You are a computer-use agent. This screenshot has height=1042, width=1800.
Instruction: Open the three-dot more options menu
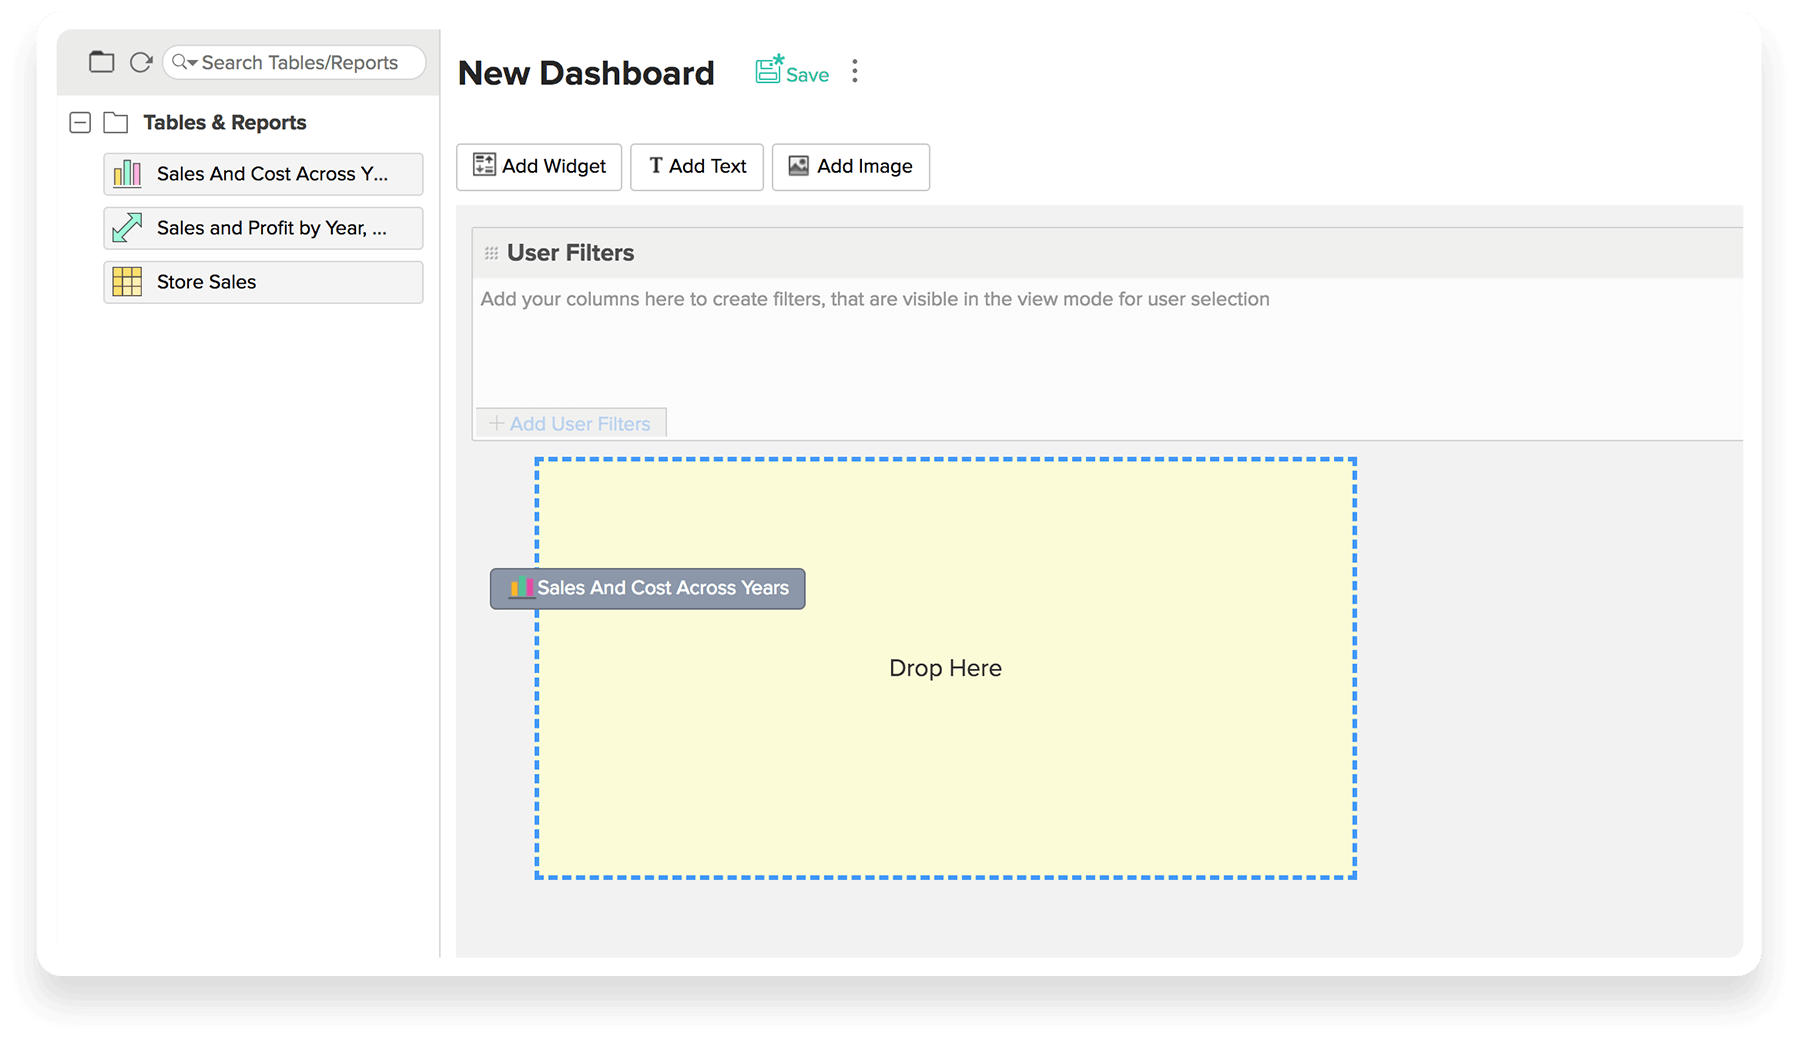tap(854, 71)
